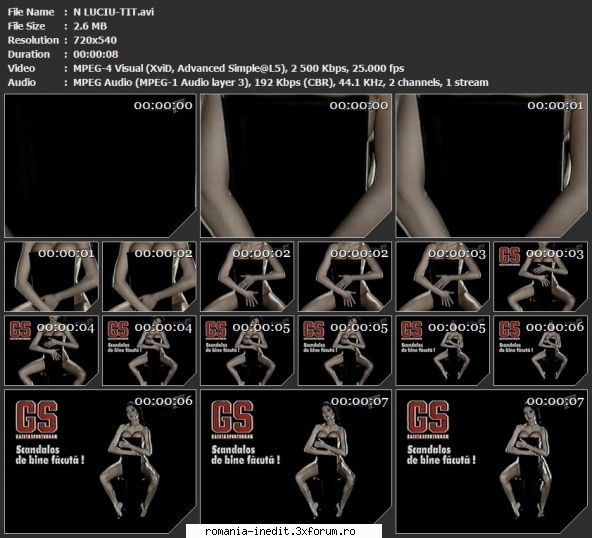The height and width of the screenshot is (538, 592).
Task: Open the 00:00:03 frame with GS logo
Action: [x=541, y=276]
